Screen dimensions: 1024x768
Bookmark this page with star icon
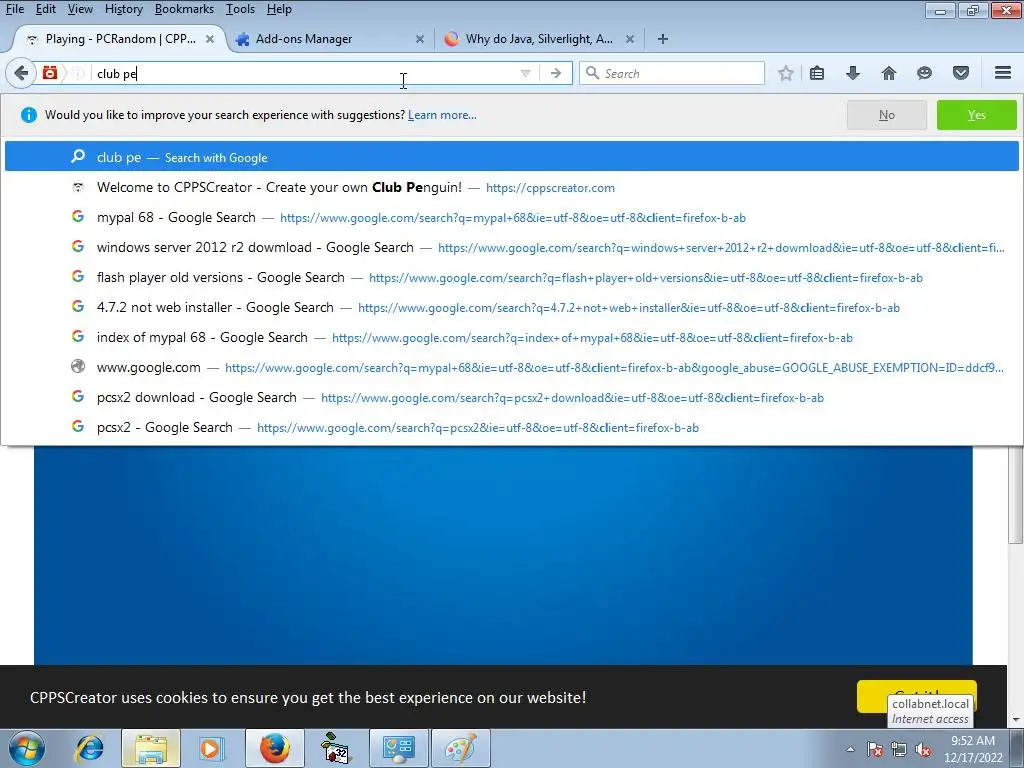786,73
